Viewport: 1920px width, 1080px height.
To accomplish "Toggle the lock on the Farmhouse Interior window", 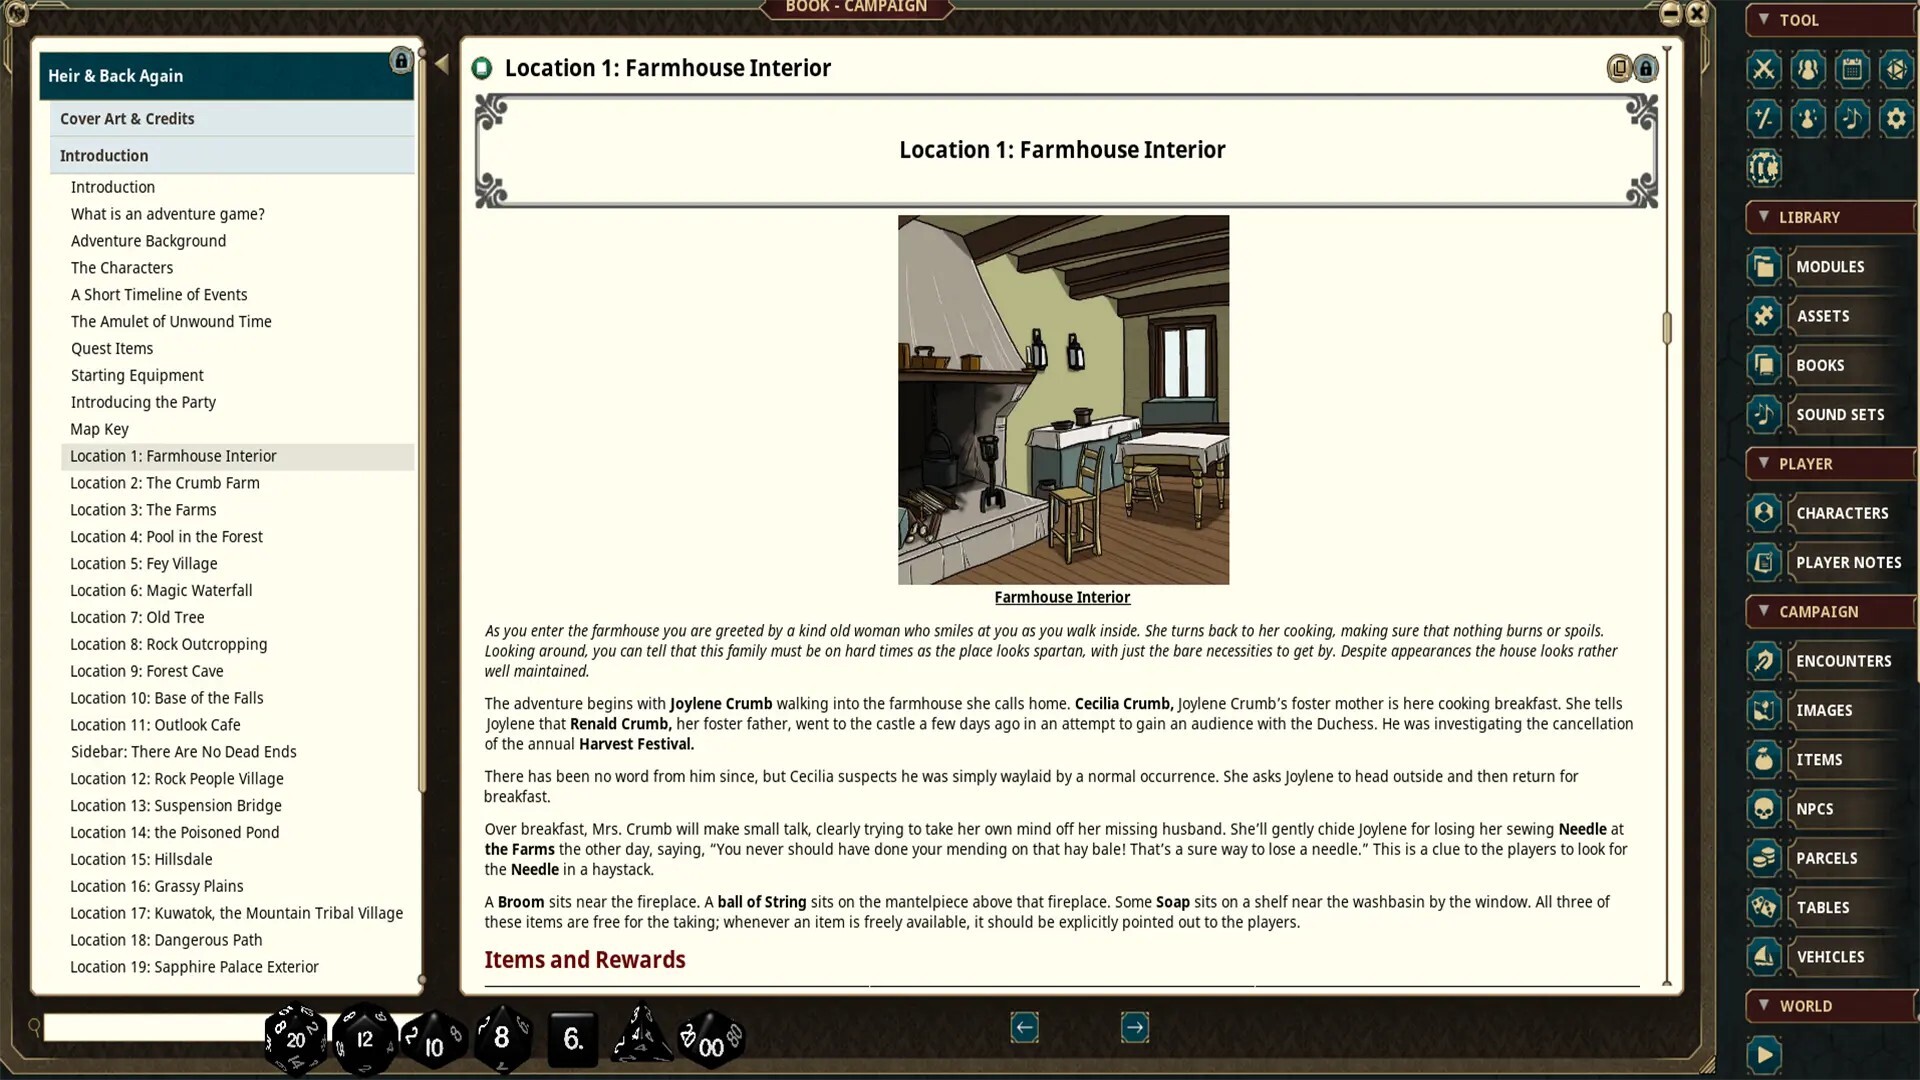I will point(1645,68).
